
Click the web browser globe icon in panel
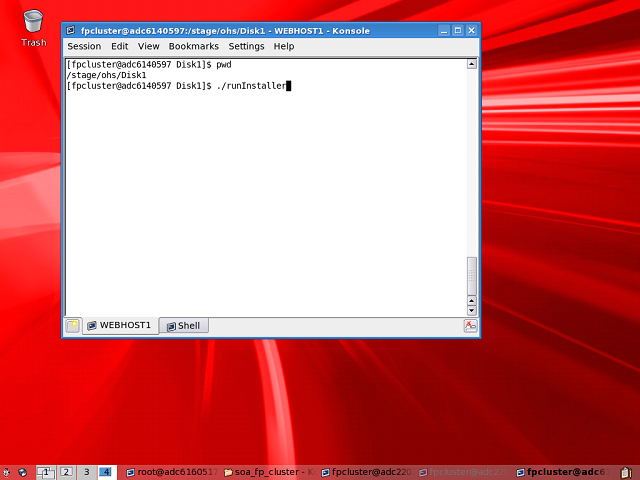pos(22,472)
